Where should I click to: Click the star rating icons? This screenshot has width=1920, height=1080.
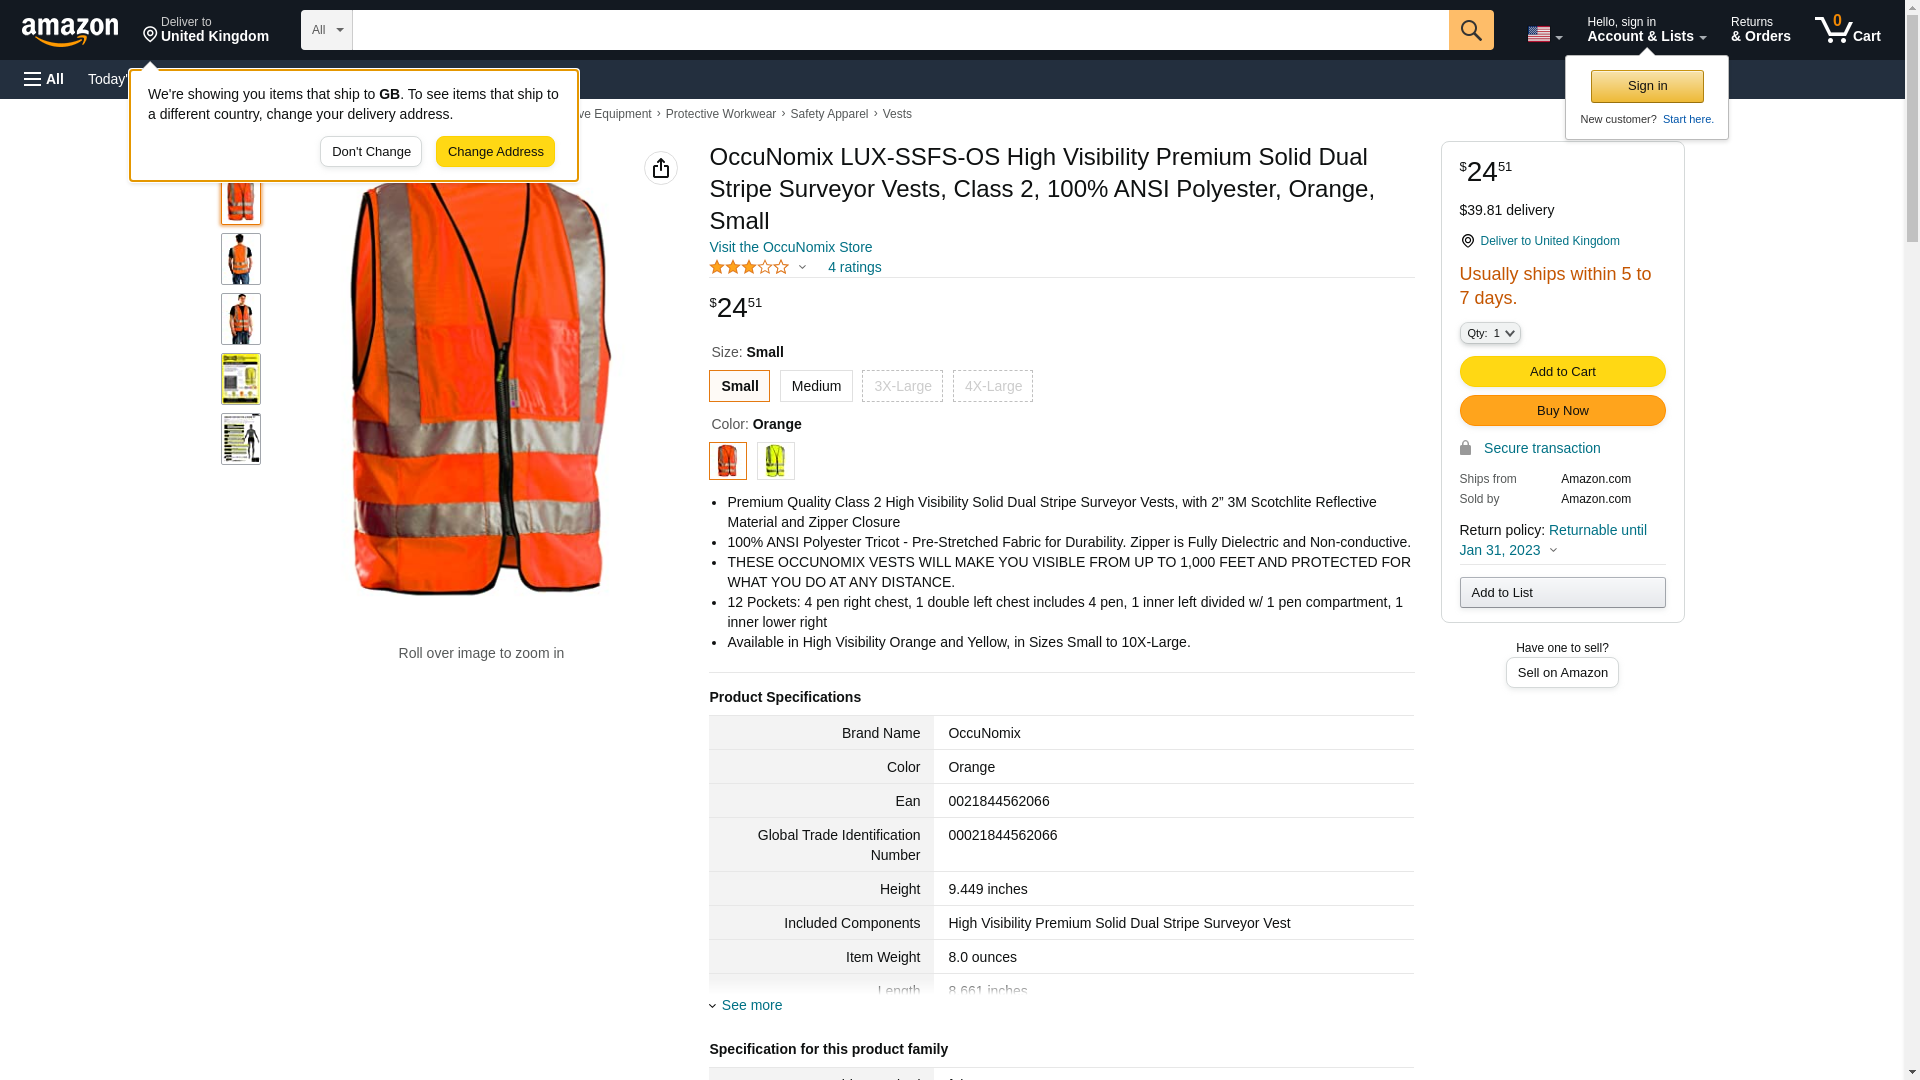(749, 267)
